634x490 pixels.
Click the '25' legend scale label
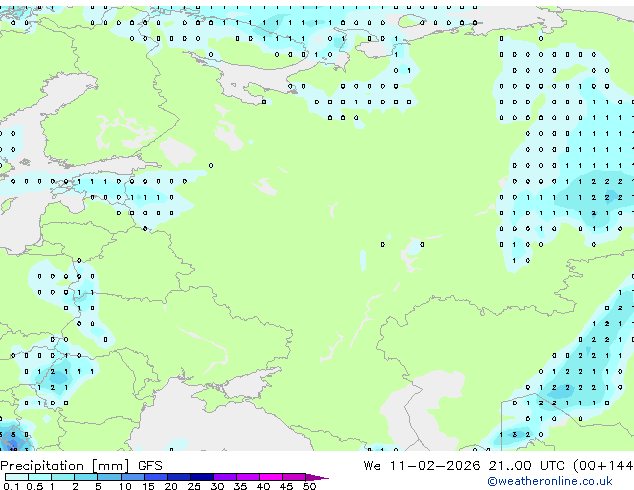pyautogui.click(x=194, y=486)
